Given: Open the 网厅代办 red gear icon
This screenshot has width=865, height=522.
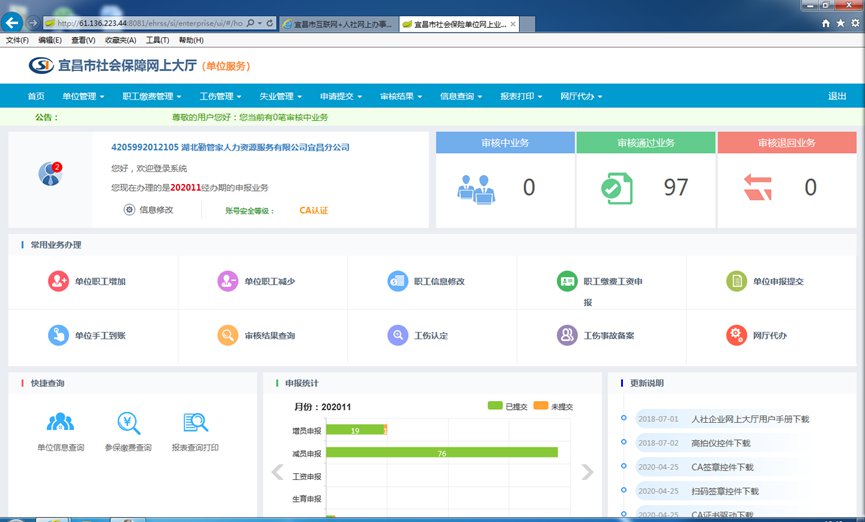Looking at the screenshot, I should (736, 335).
